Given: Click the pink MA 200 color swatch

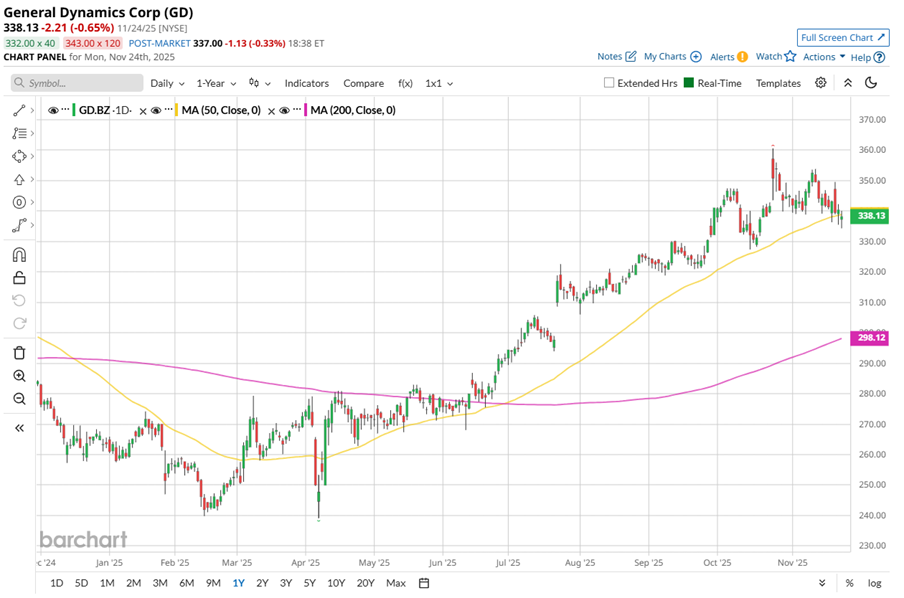Looking at the screenshot, I should click(303, 110).
